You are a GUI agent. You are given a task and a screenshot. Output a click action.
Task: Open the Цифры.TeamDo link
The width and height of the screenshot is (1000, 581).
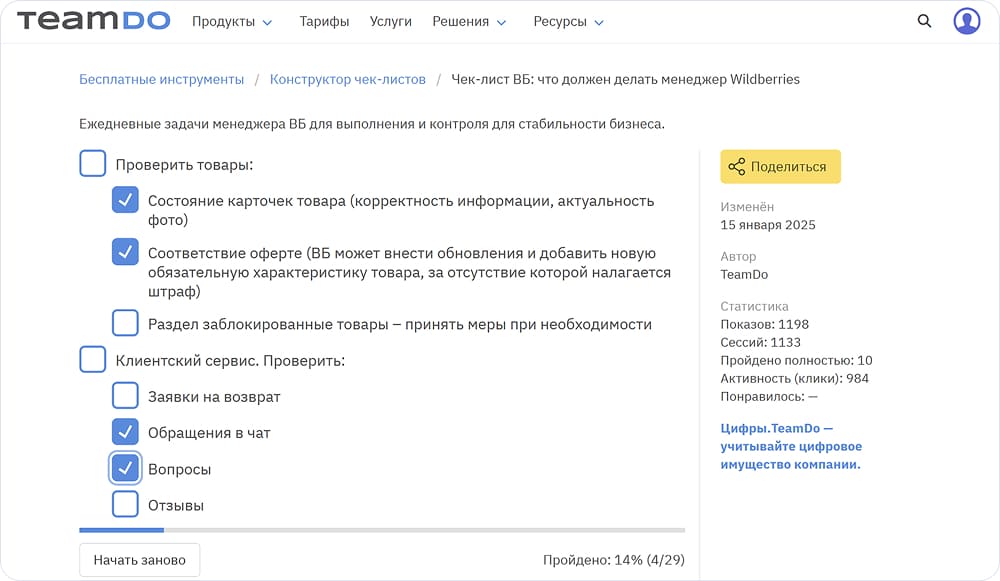click(x=777, y=428)
